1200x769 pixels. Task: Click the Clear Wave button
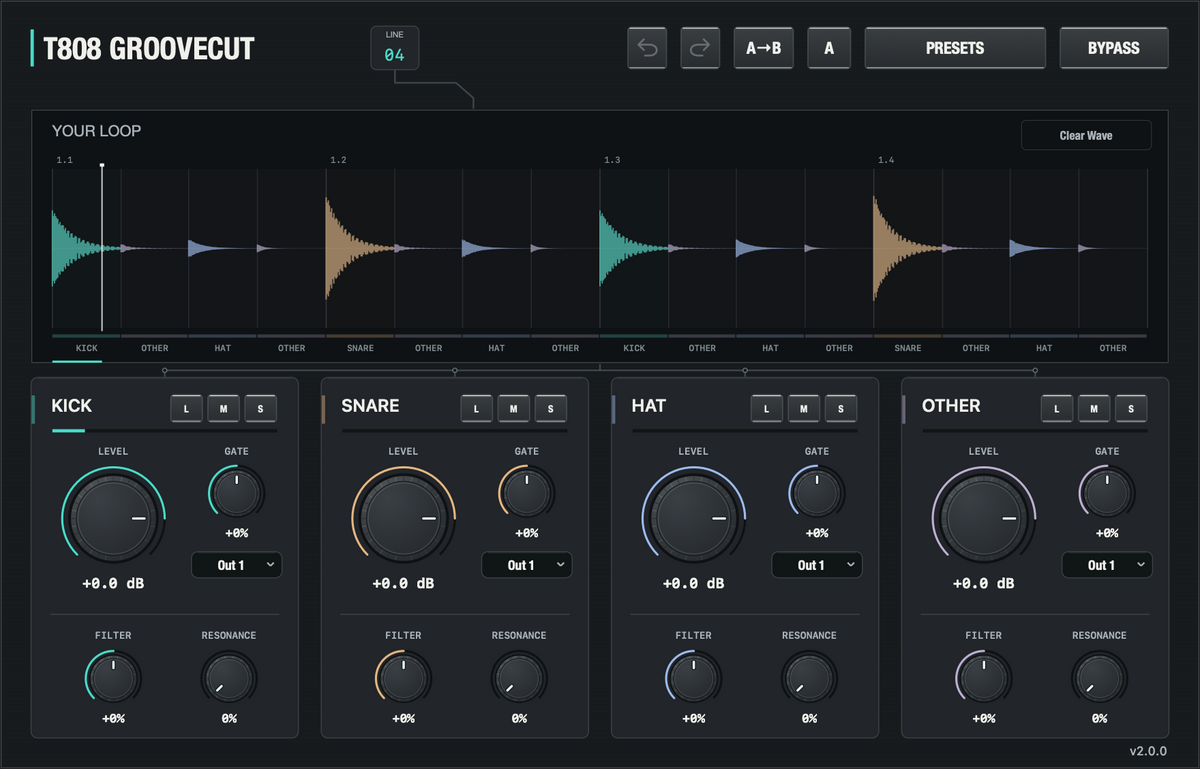tap(1086, 135)
